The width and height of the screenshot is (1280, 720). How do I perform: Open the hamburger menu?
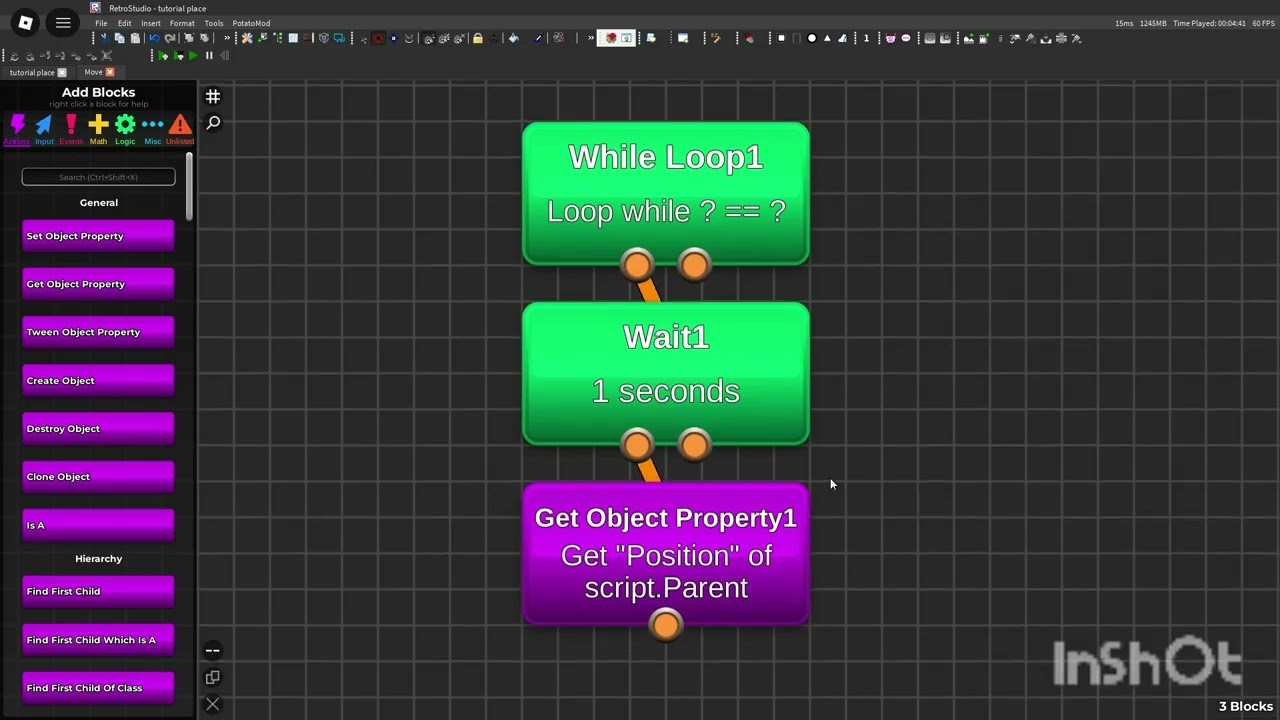pos(63,22)
